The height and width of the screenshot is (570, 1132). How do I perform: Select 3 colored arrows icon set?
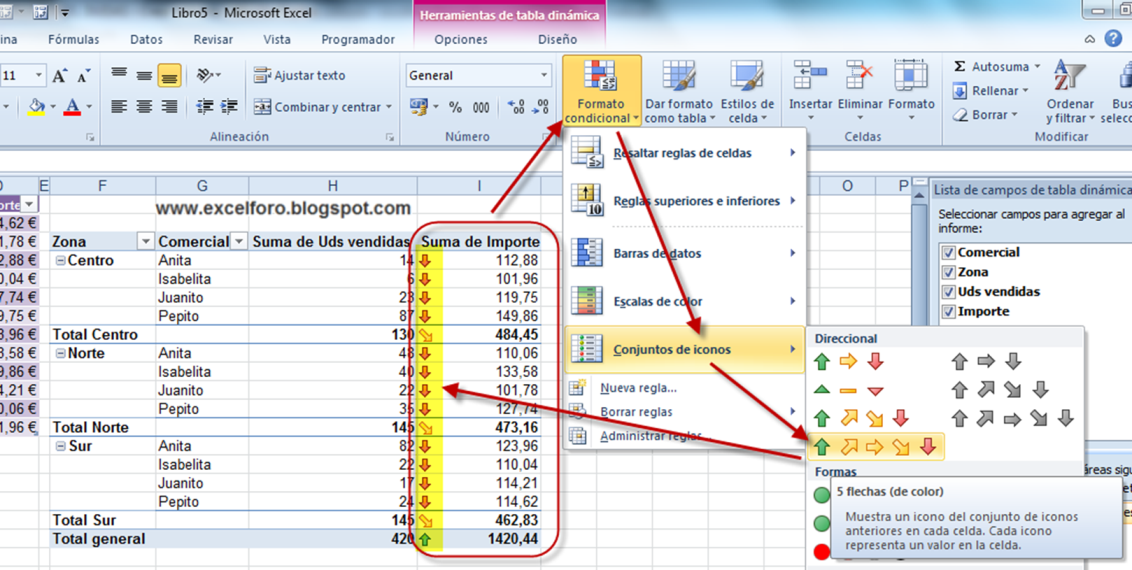tap(848, 361)
